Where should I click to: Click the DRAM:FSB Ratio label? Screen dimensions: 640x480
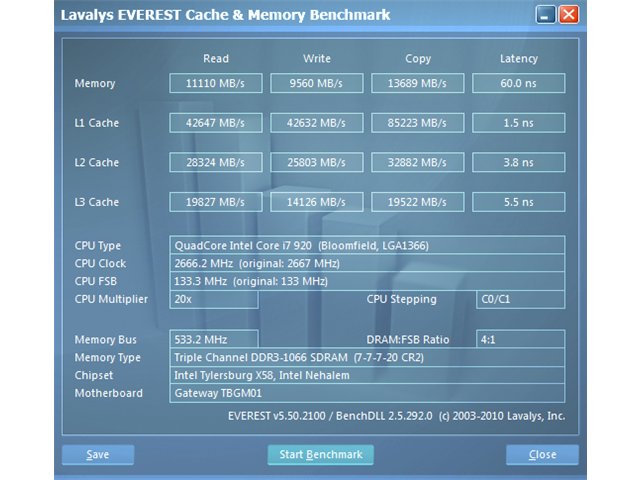coord(407,340)
